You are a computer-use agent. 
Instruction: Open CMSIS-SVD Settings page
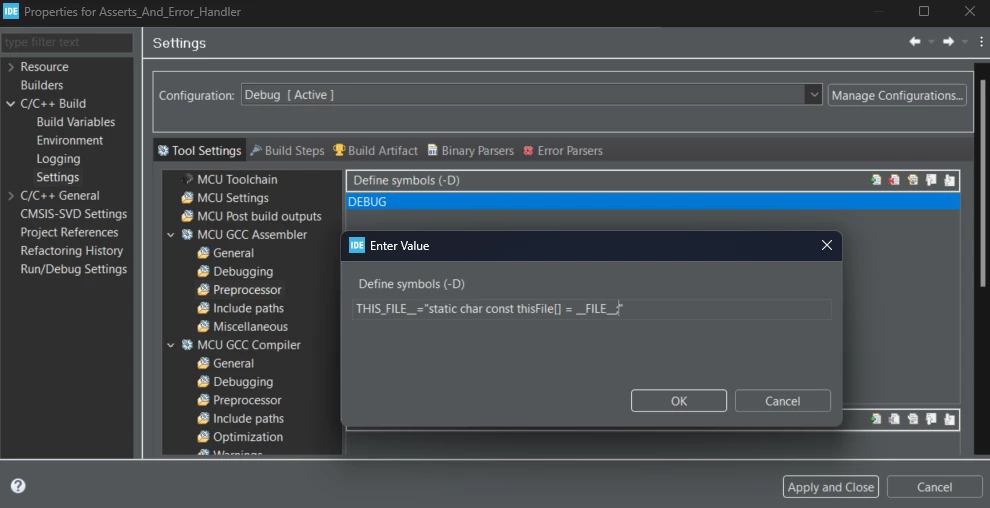click(x=73, y=214)
